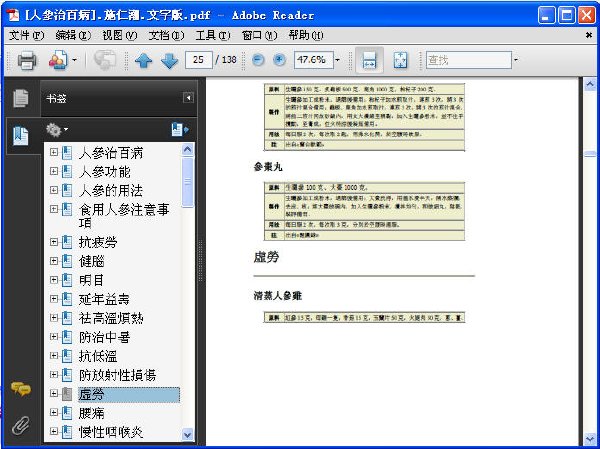Select the highlighted 虚劳 bookmark
600x449 pixels.
129,395
